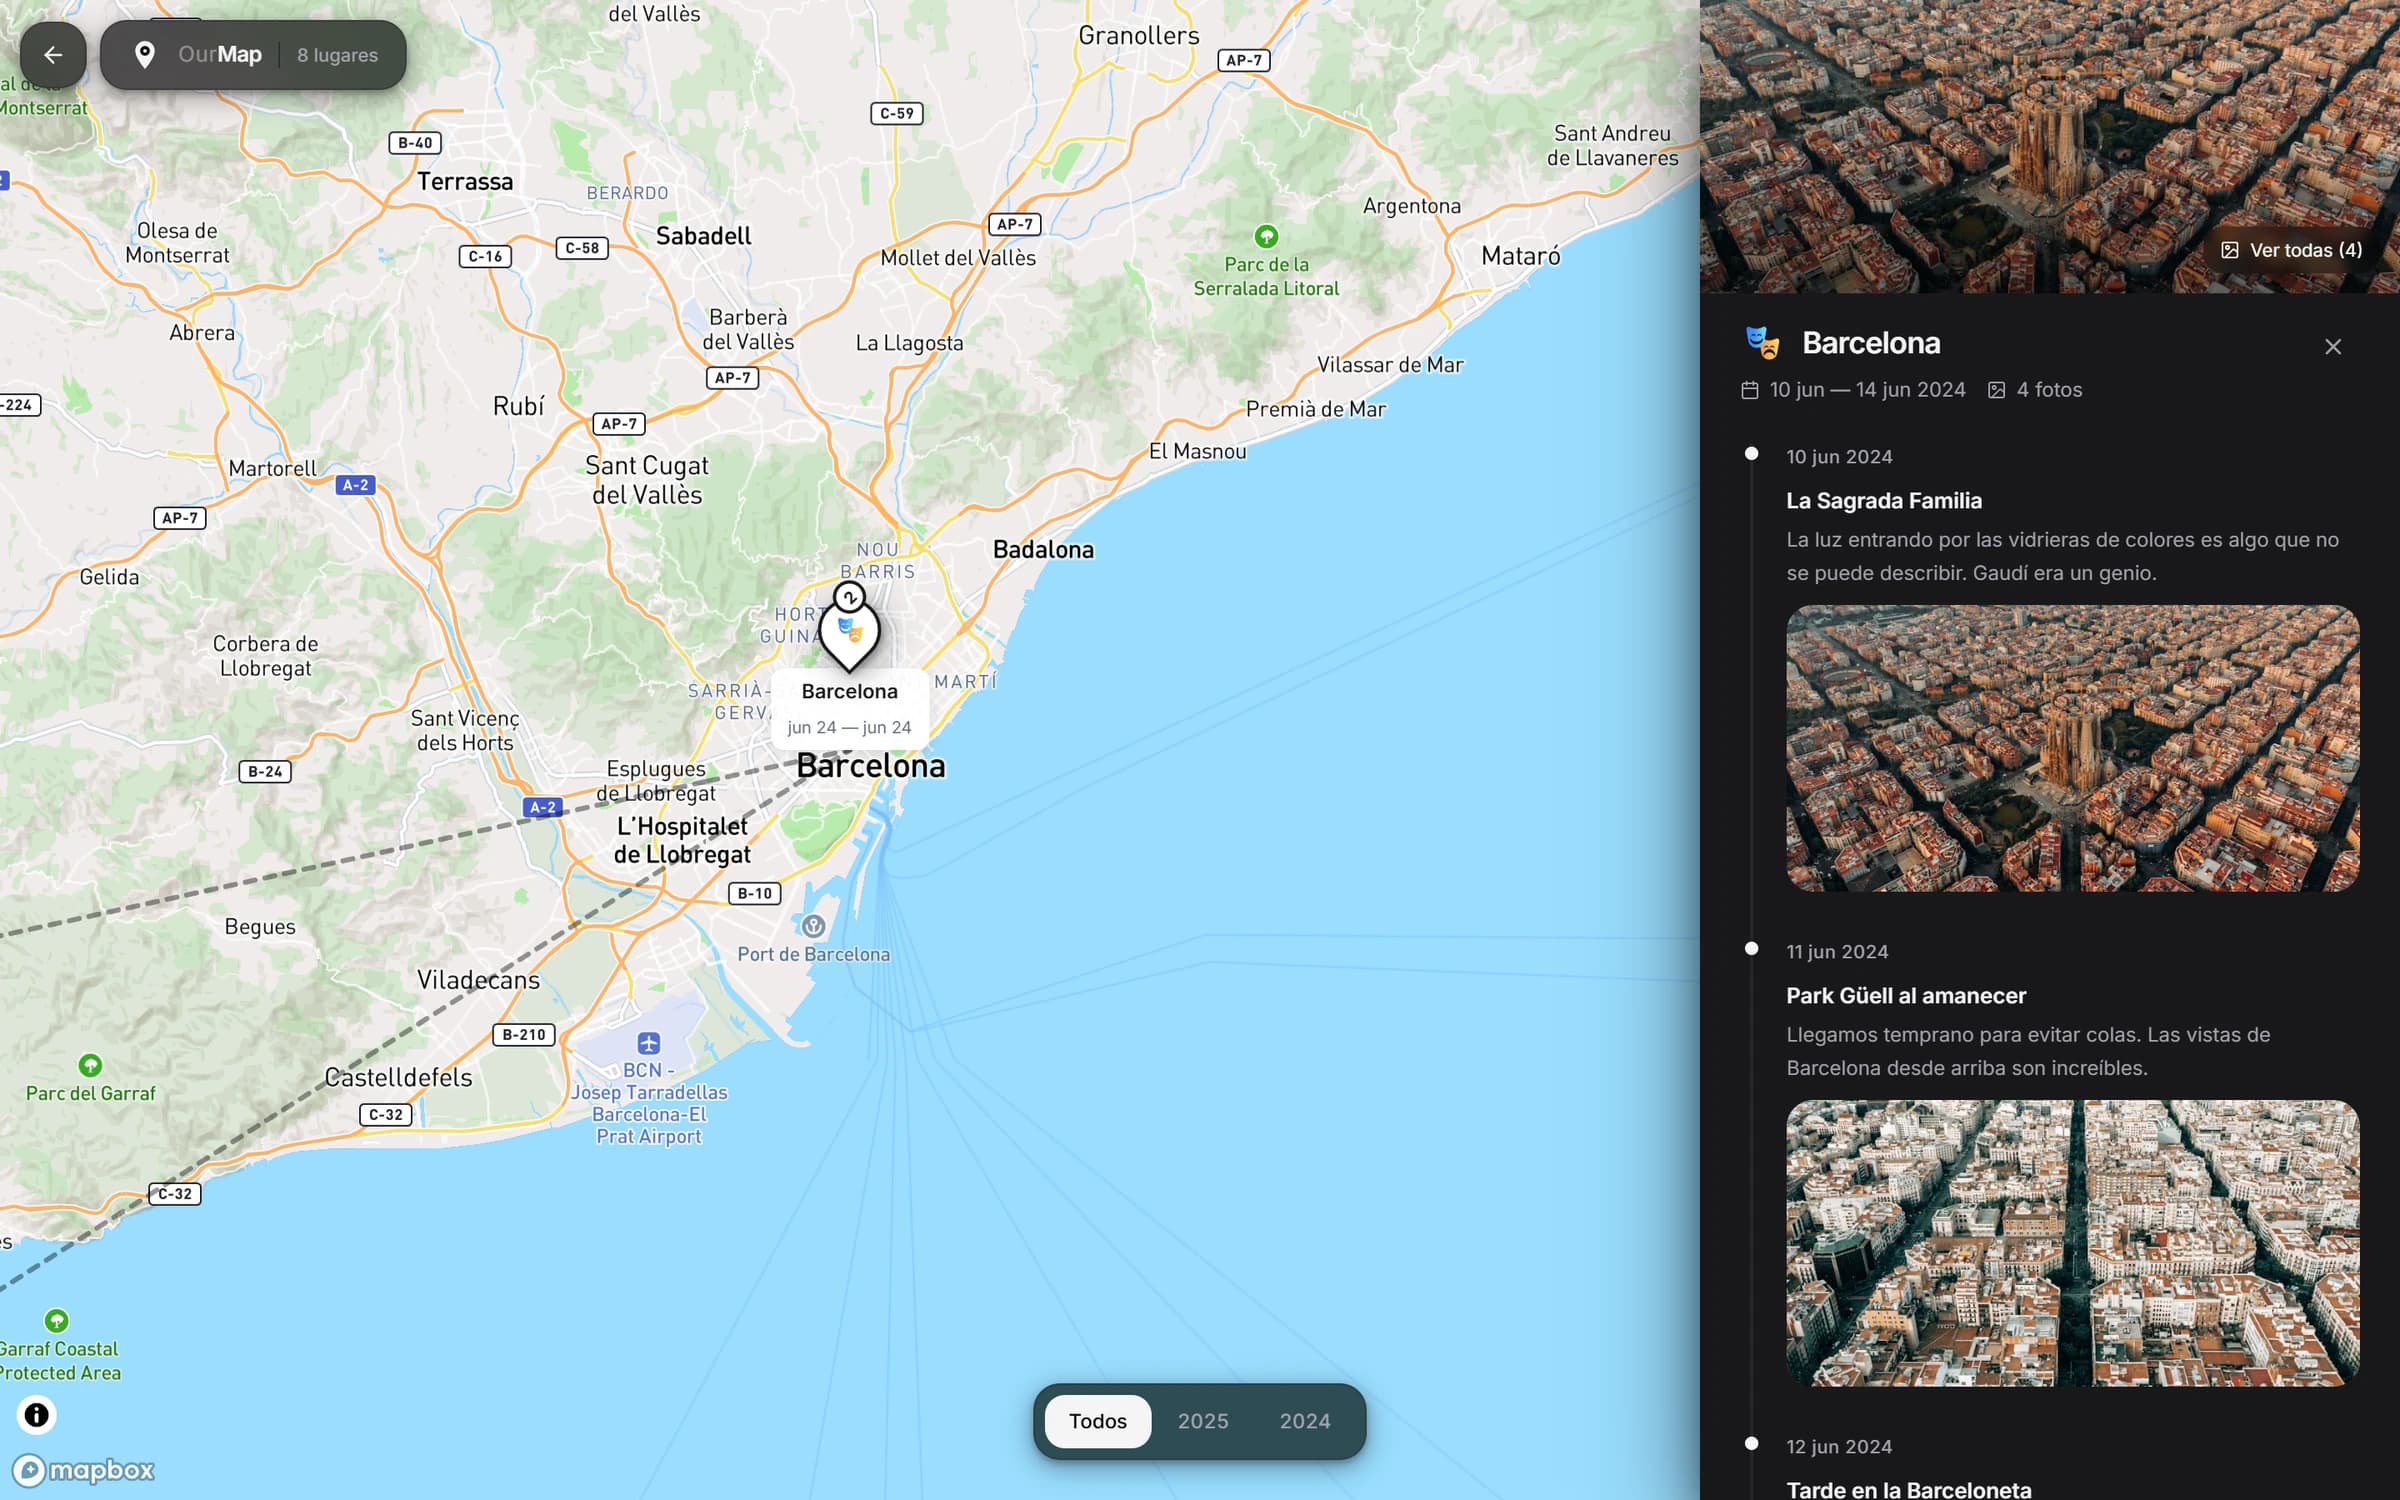
Task: Open the map info attribution icon
Action: [36, 1415]
